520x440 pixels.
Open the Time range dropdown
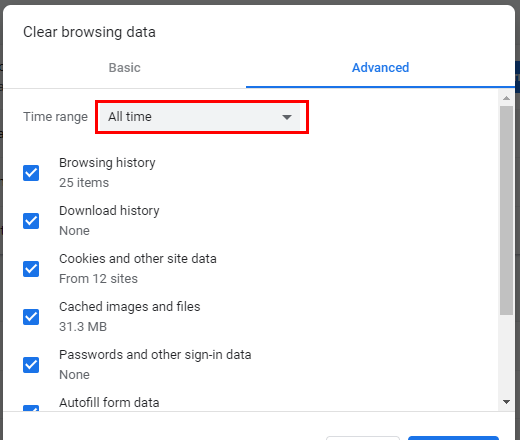[200, 117]
